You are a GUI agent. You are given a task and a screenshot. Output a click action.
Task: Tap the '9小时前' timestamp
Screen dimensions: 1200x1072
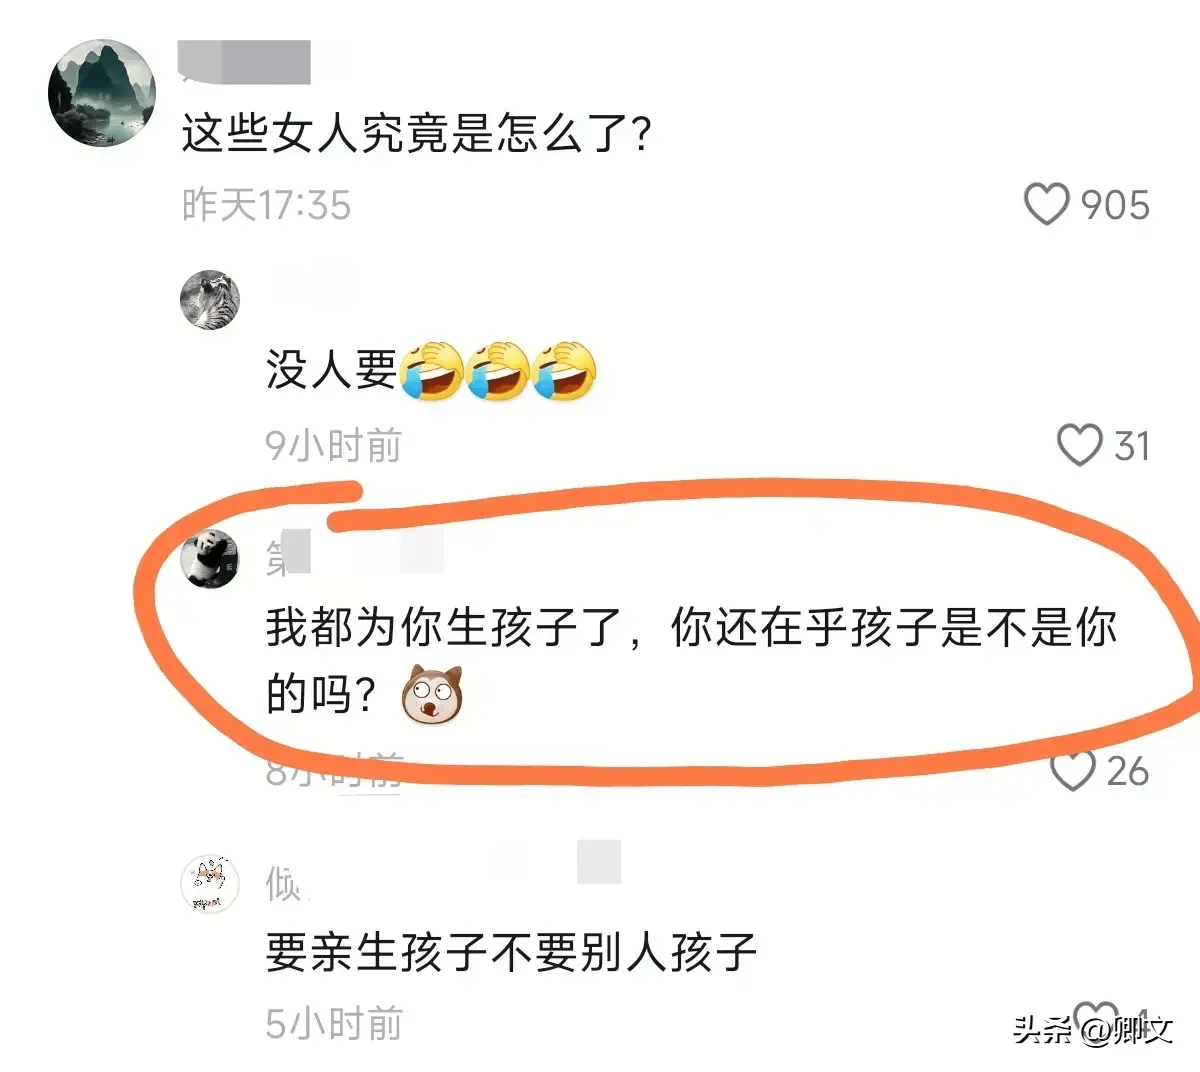click(x=333, y=446)
